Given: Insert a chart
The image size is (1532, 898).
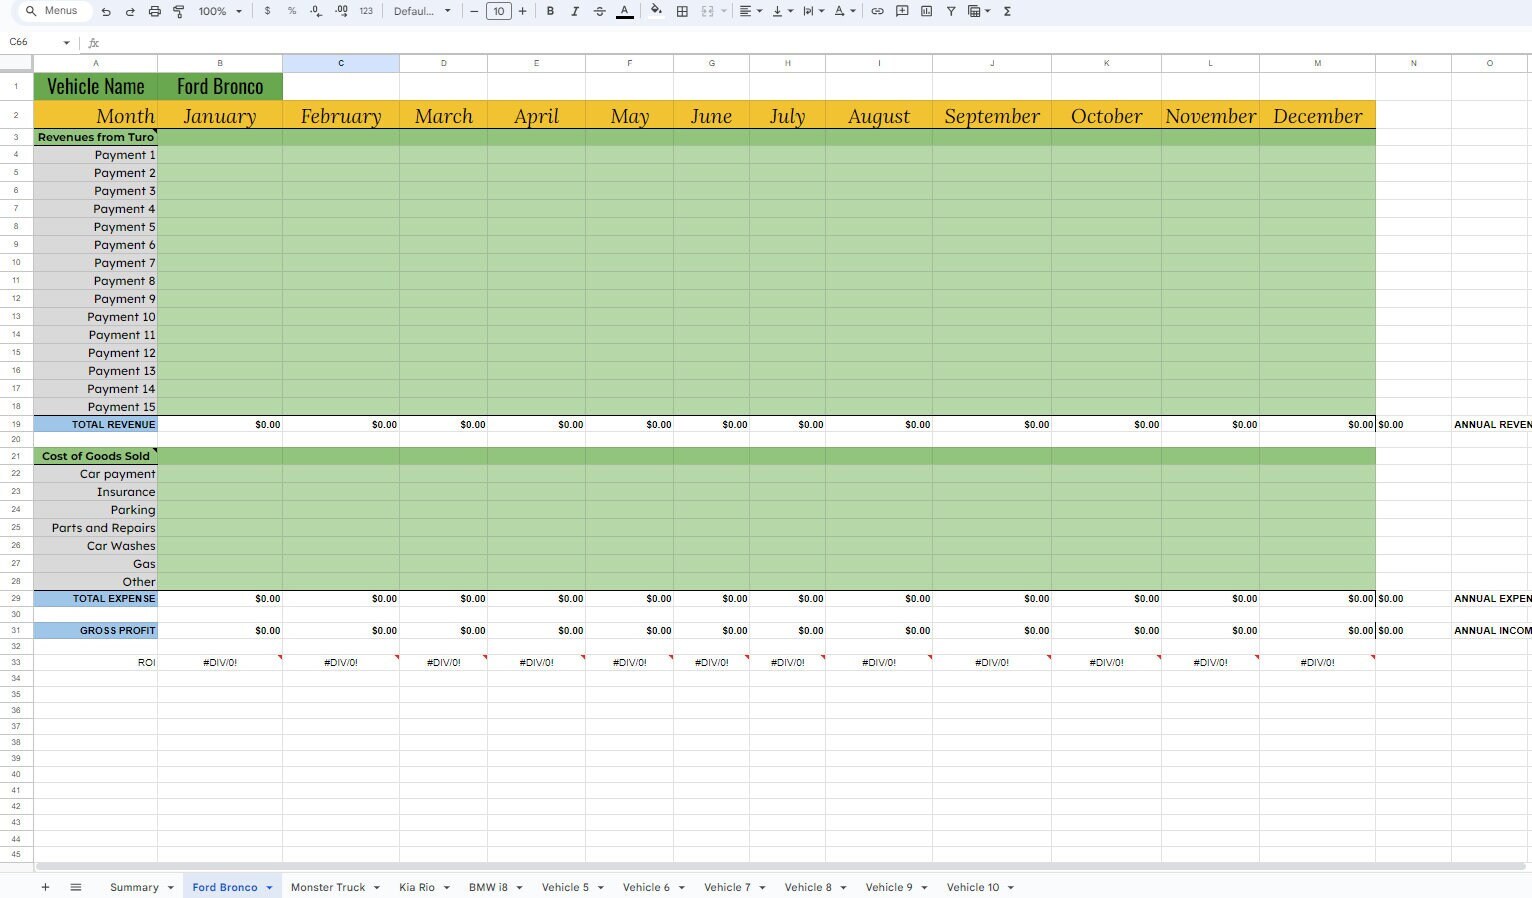Looking at the screenshot, I should tap(925, 11).
